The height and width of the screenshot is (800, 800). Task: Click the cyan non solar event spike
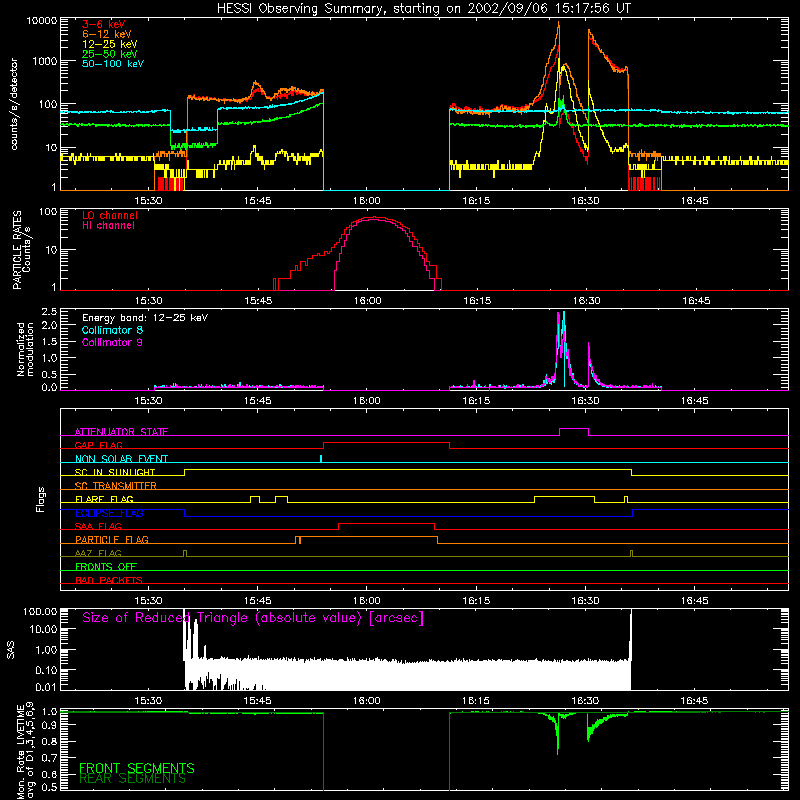[x=321, y=458]
